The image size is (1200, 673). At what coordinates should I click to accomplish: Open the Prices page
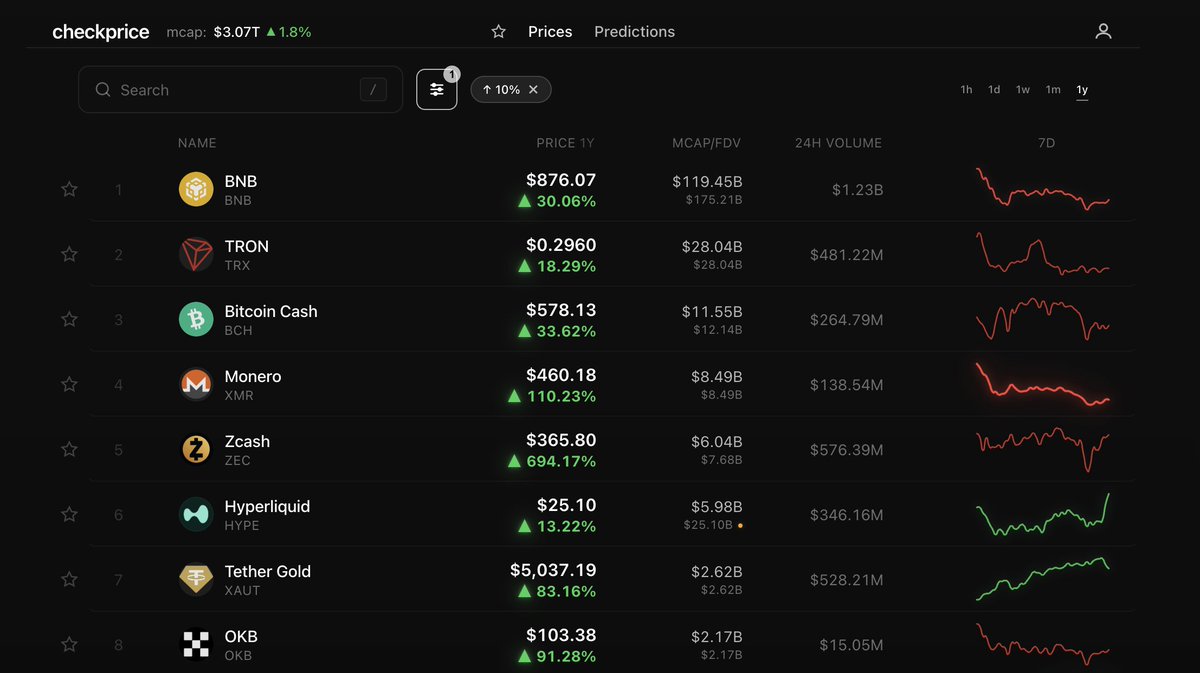point(550,31)
